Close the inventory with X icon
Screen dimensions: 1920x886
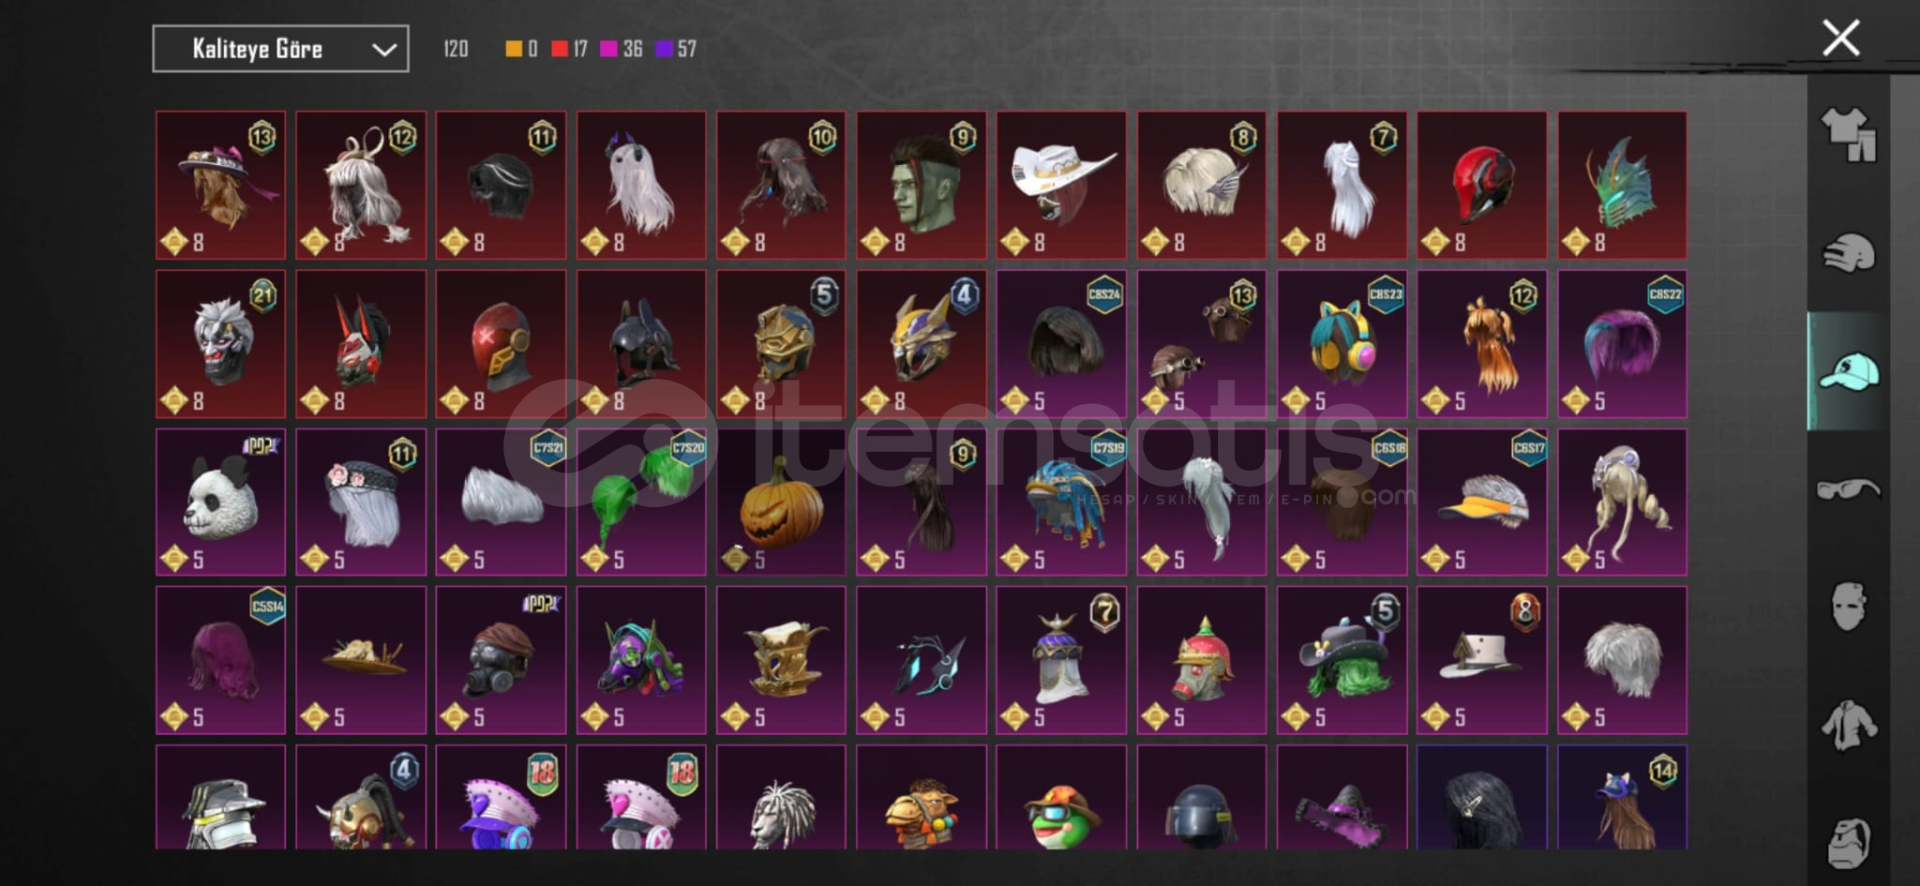(x=1840, y=38)
